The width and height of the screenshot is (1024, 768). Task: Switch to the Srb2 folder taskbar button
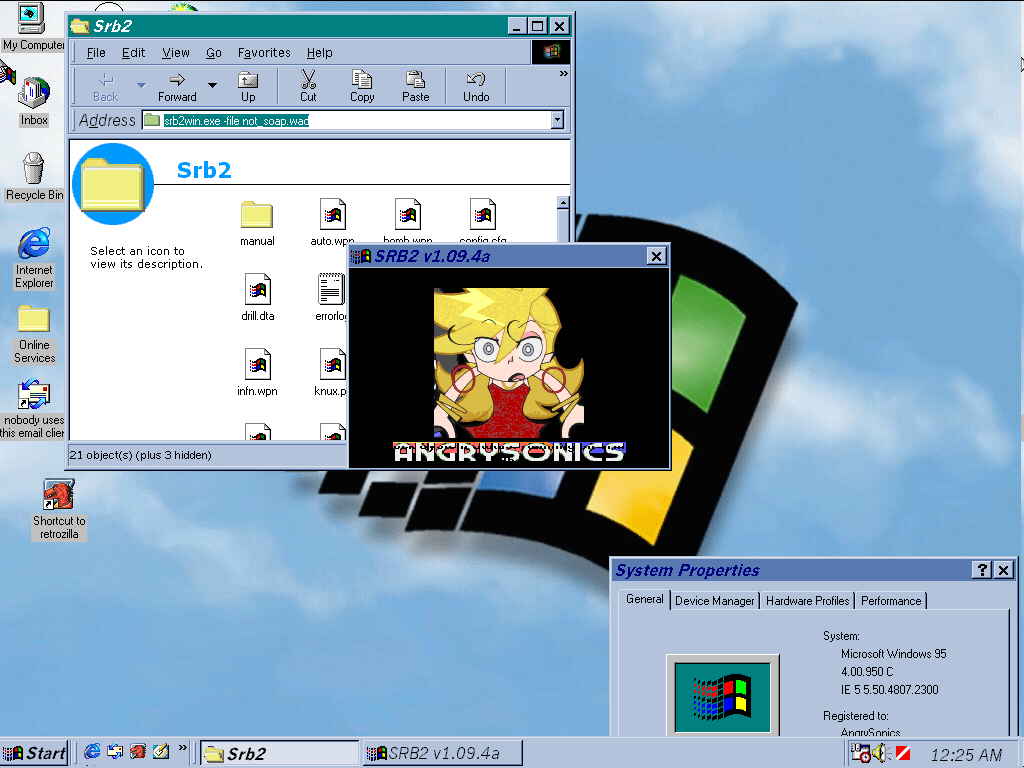[x=280, y=754]
